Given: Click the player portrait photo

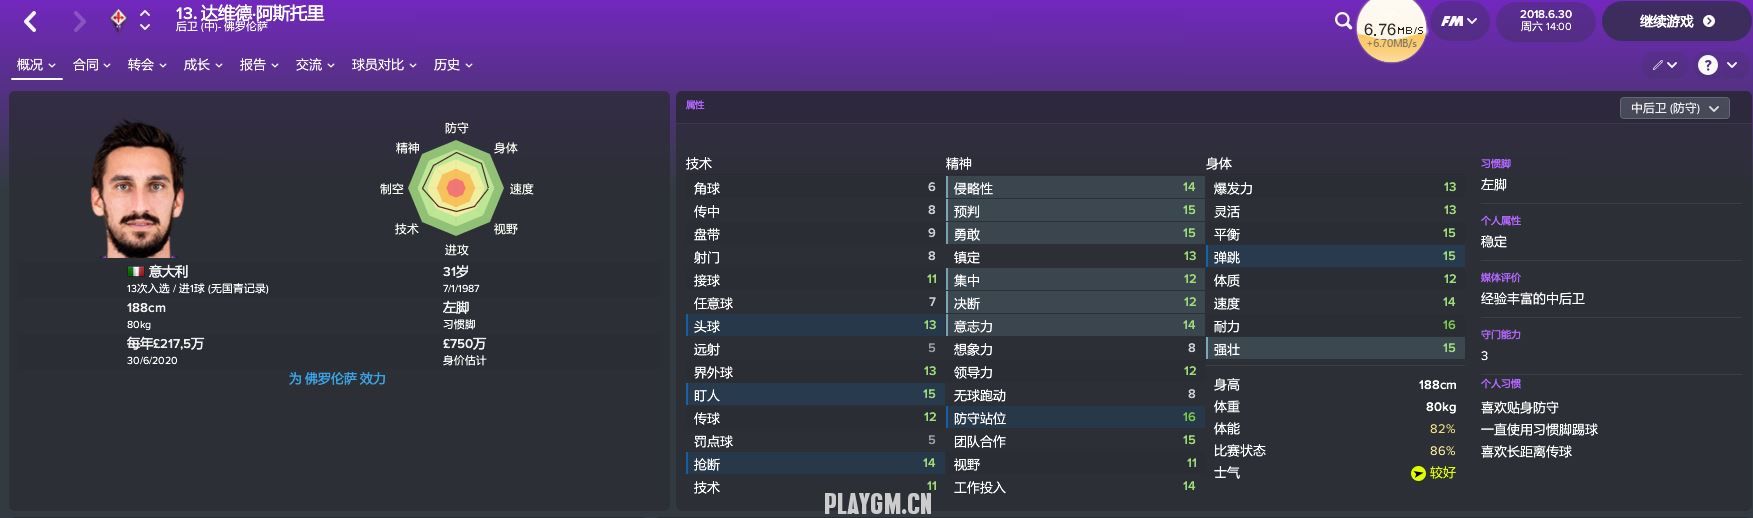Looking at the screenshot, I should [140, 190].
